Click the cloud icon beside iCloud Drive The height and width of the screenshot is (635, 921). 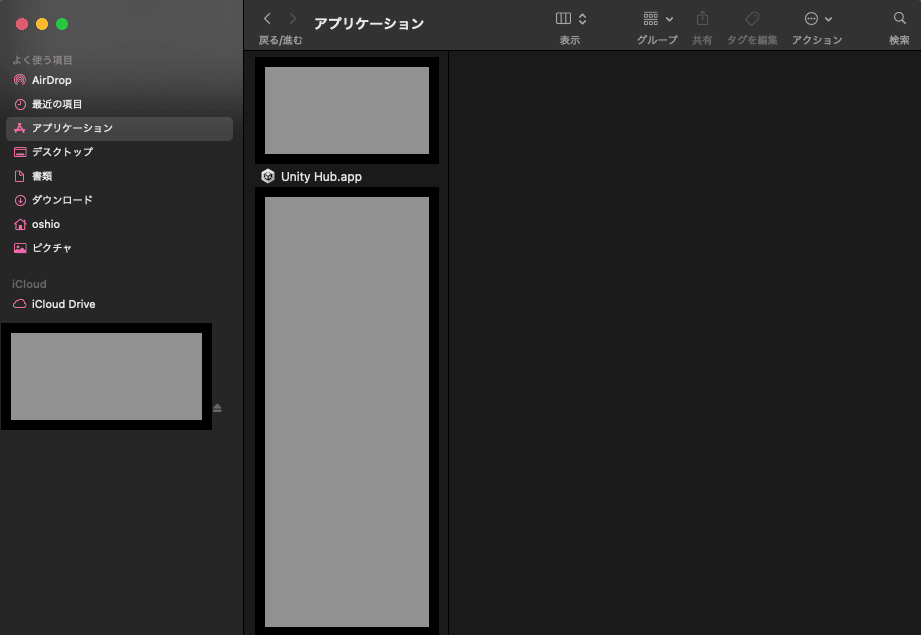coord(20,304)
